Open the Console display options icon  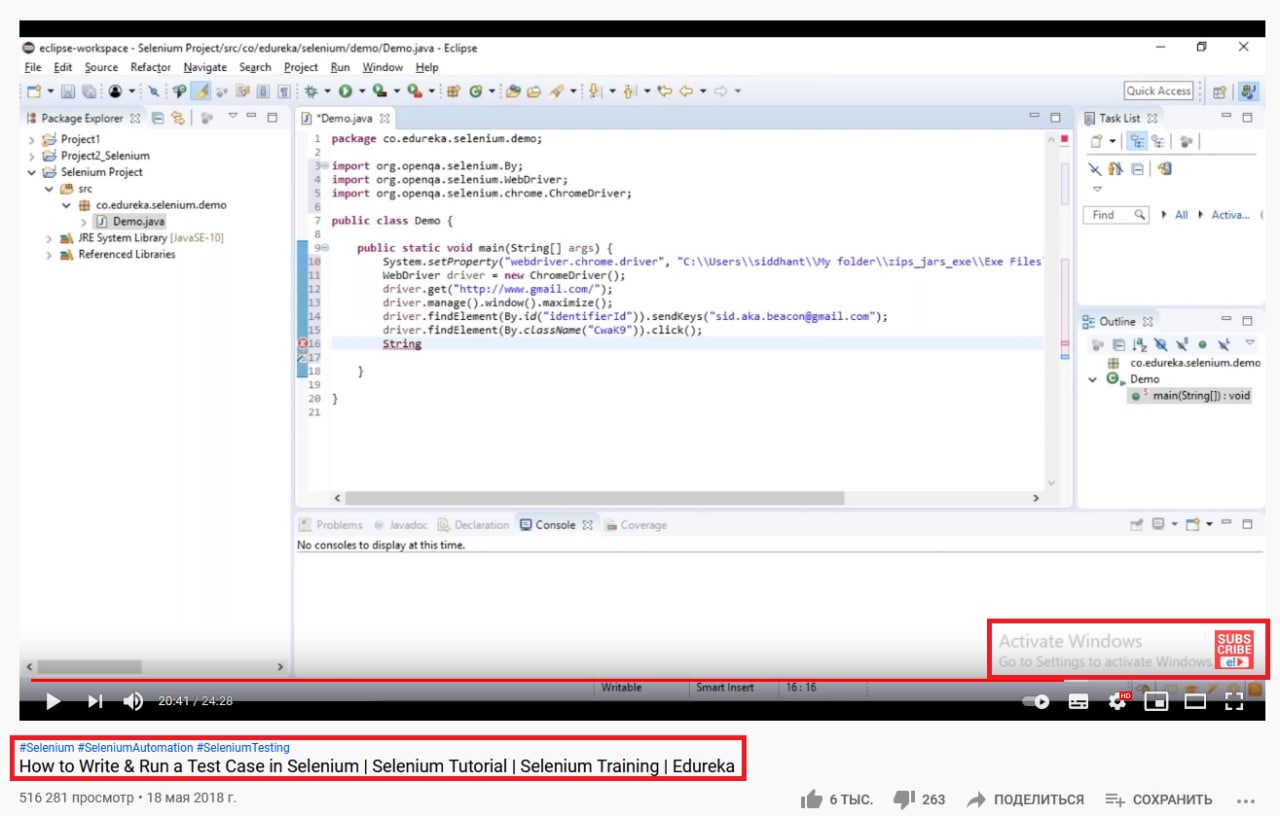(1158, 524)
